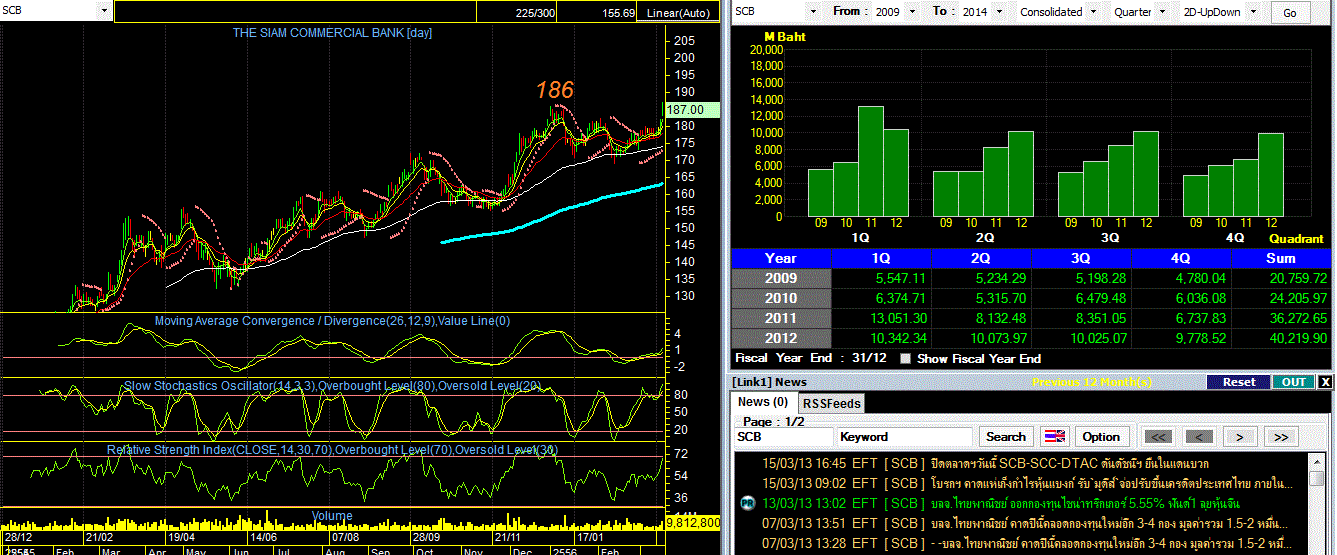1337x555 pixels.
Task: Click the Relative Strength Index label
Action: pyautogui.click(x=333, y=450)
